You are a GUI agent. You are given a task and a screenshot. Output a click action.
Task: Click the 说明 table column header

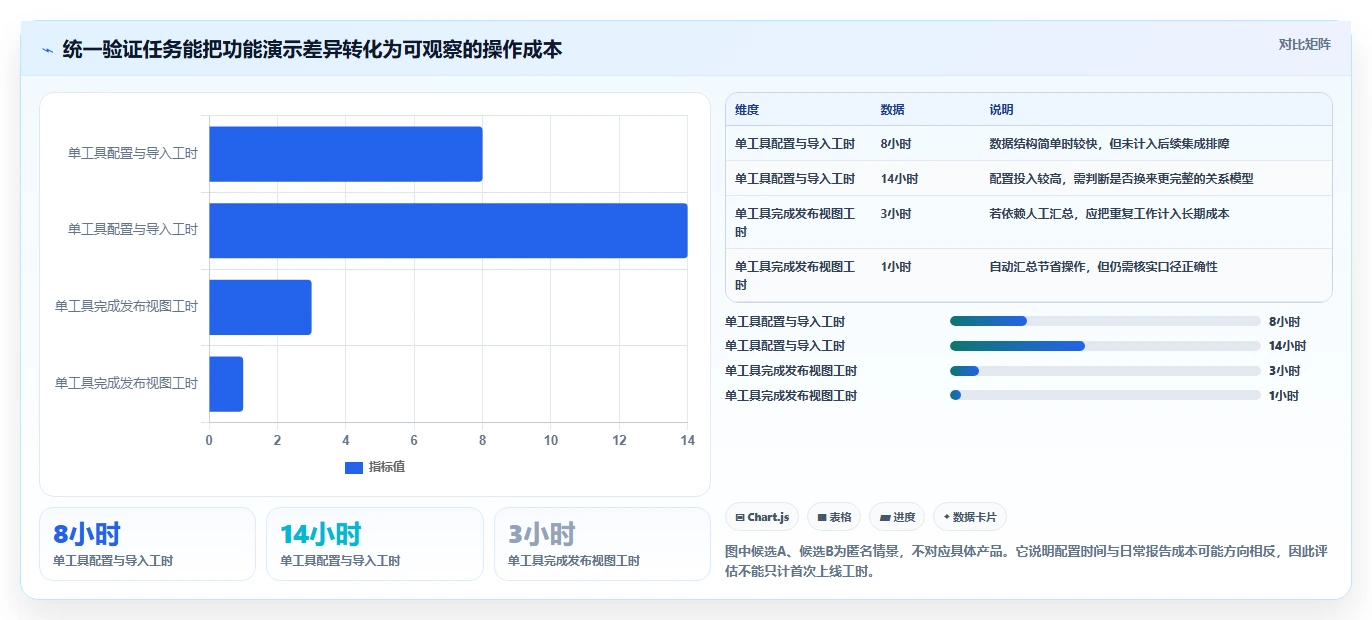pos(1001,110)
